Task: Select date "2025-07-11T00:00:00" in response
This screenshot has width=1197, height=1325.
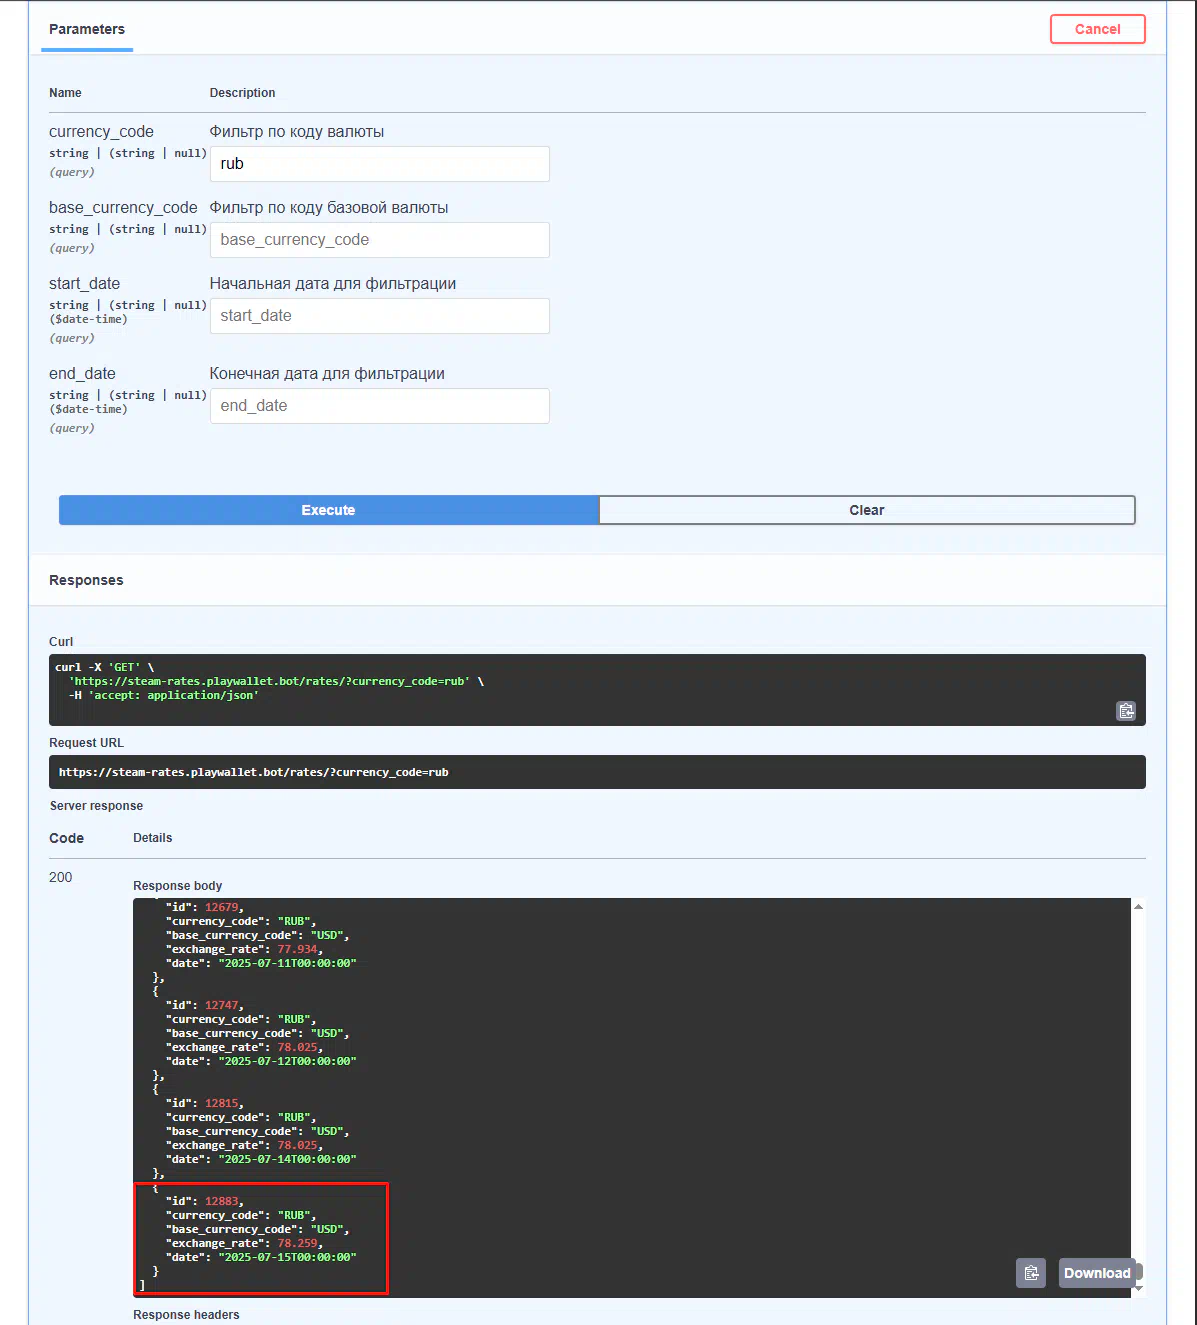Action: tap(287, 963)
